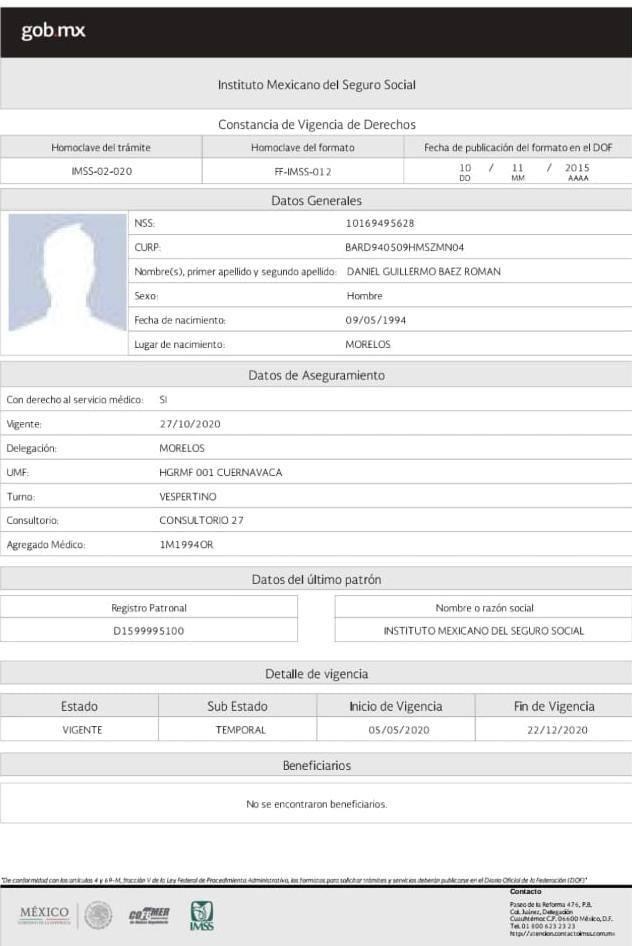The height and width of the screenshot is (946, 632).
Task: Click the telephone number line in the Contacto block
Action: pyautogui.click(x=542, y=926)
